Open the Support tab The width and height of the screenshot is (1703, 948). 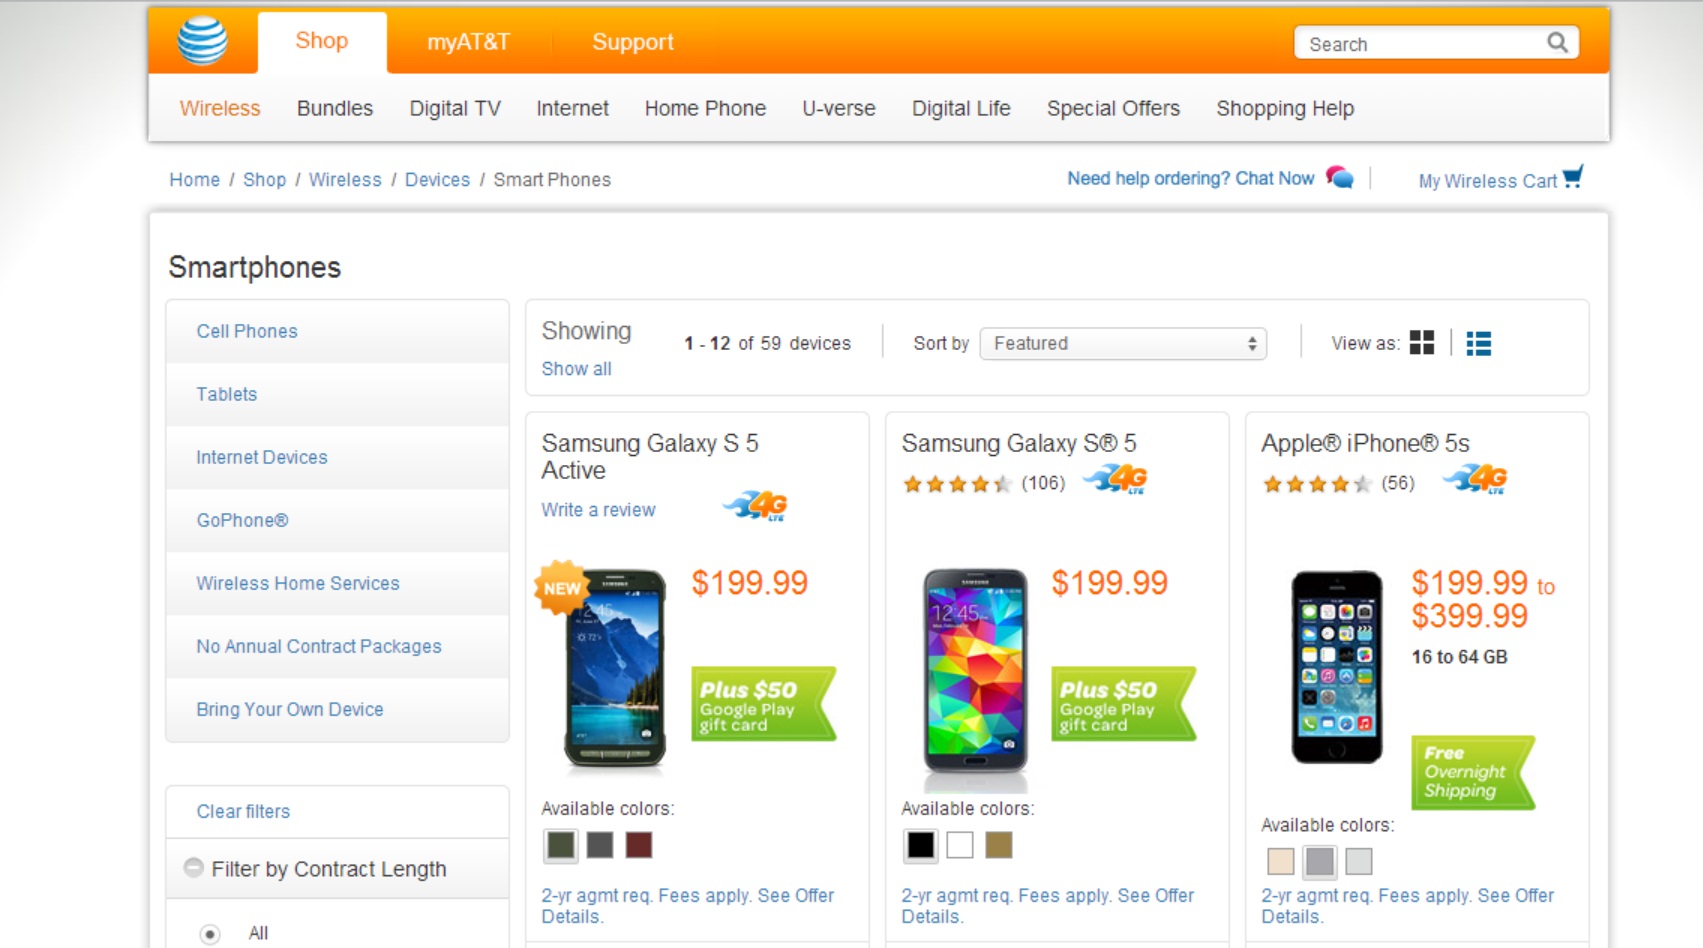tap(632, 42)
